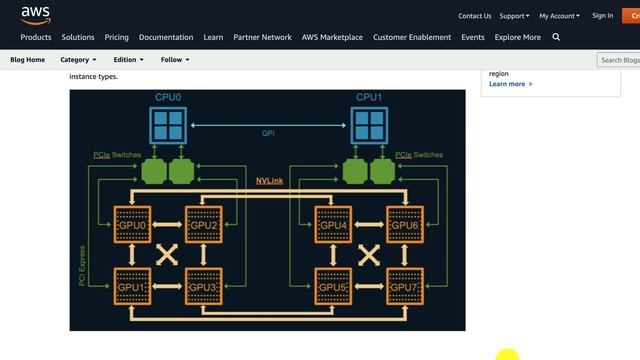640x360 pixels.
Task: Focus the Search Blogs input field
Action: coord(618,60)
